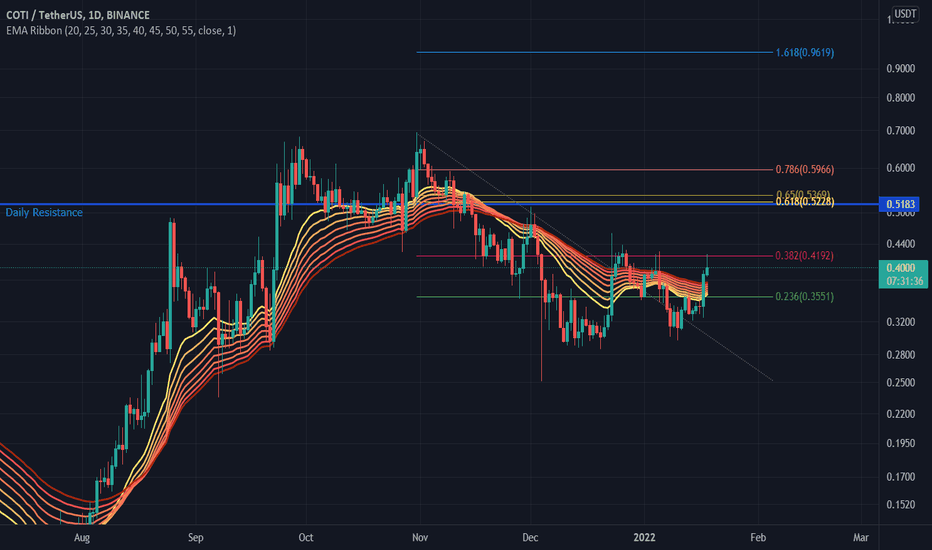932x550 pixels.
Task: Select the Daily Resistance line label
Action: pyautogui.click(x=44, y=212)
